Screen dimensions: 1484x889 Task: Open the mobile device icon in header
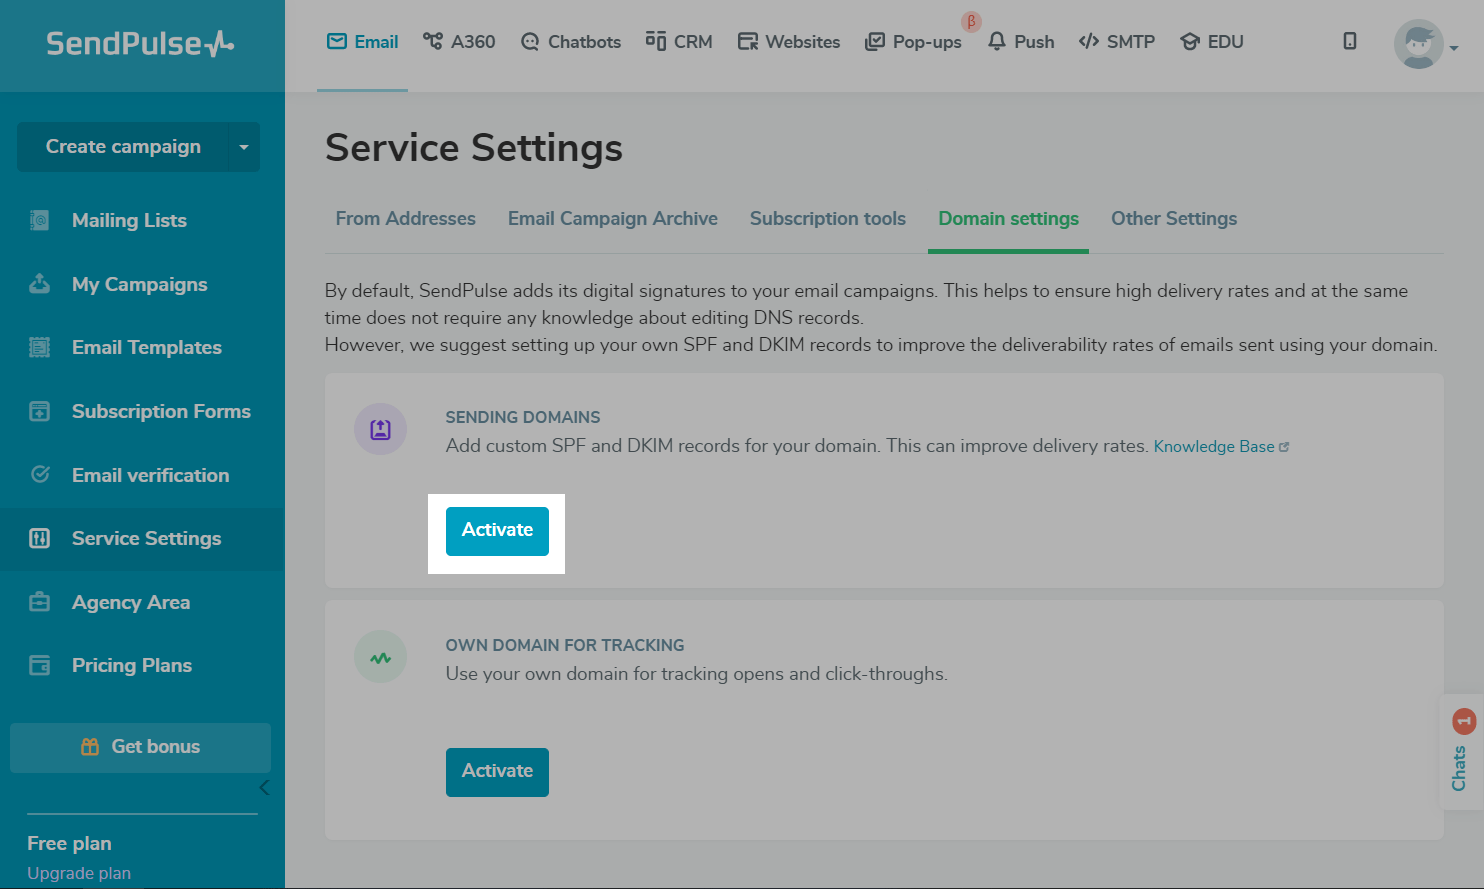[x=1349, y=41]
